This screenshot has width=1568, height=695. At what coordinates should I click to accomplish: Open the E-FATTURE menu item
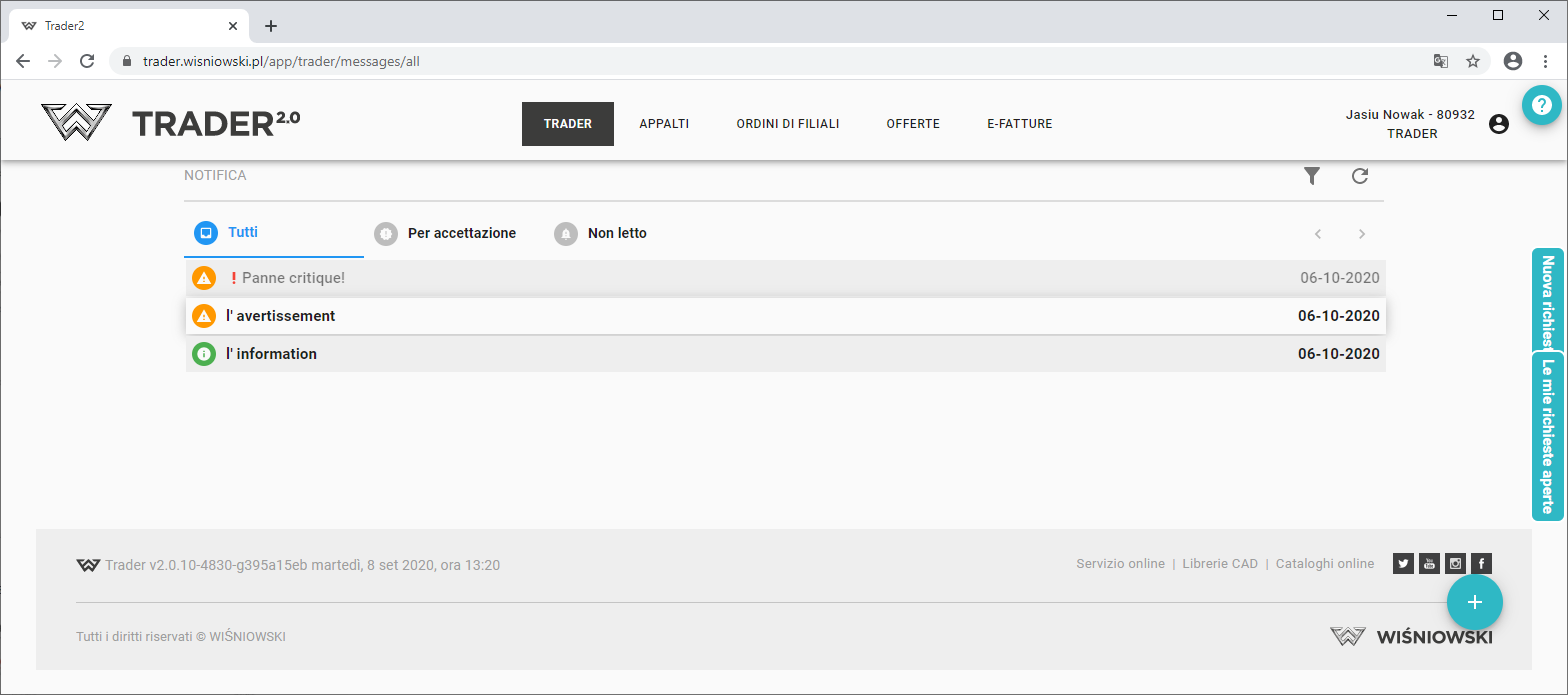[x=1019, y=124]
